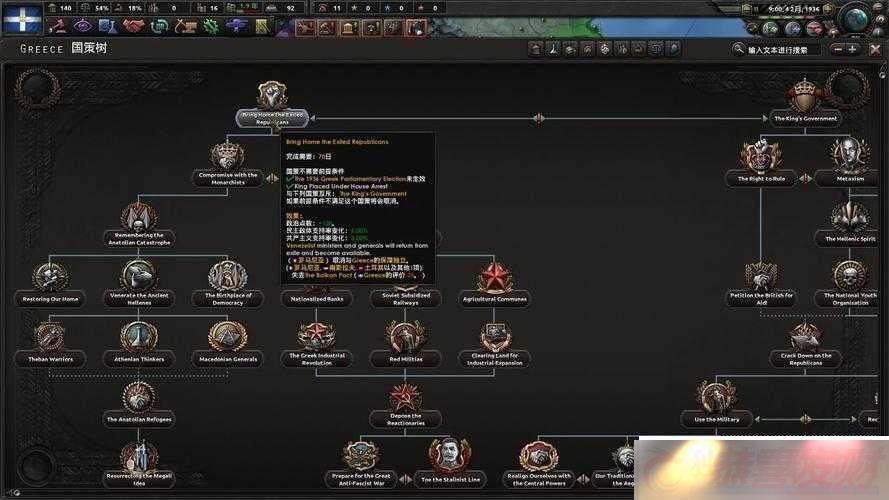889x500 pixels.
Task: Open the Decisions gavel icon
Action: (58, 27)
